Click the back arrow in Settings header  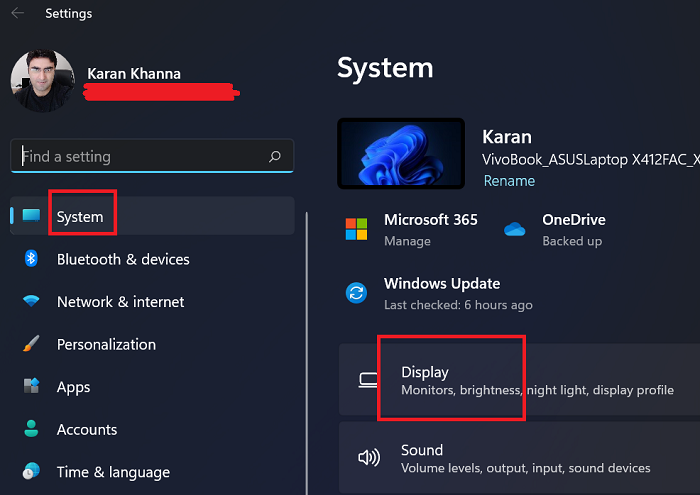pos(18,14)
